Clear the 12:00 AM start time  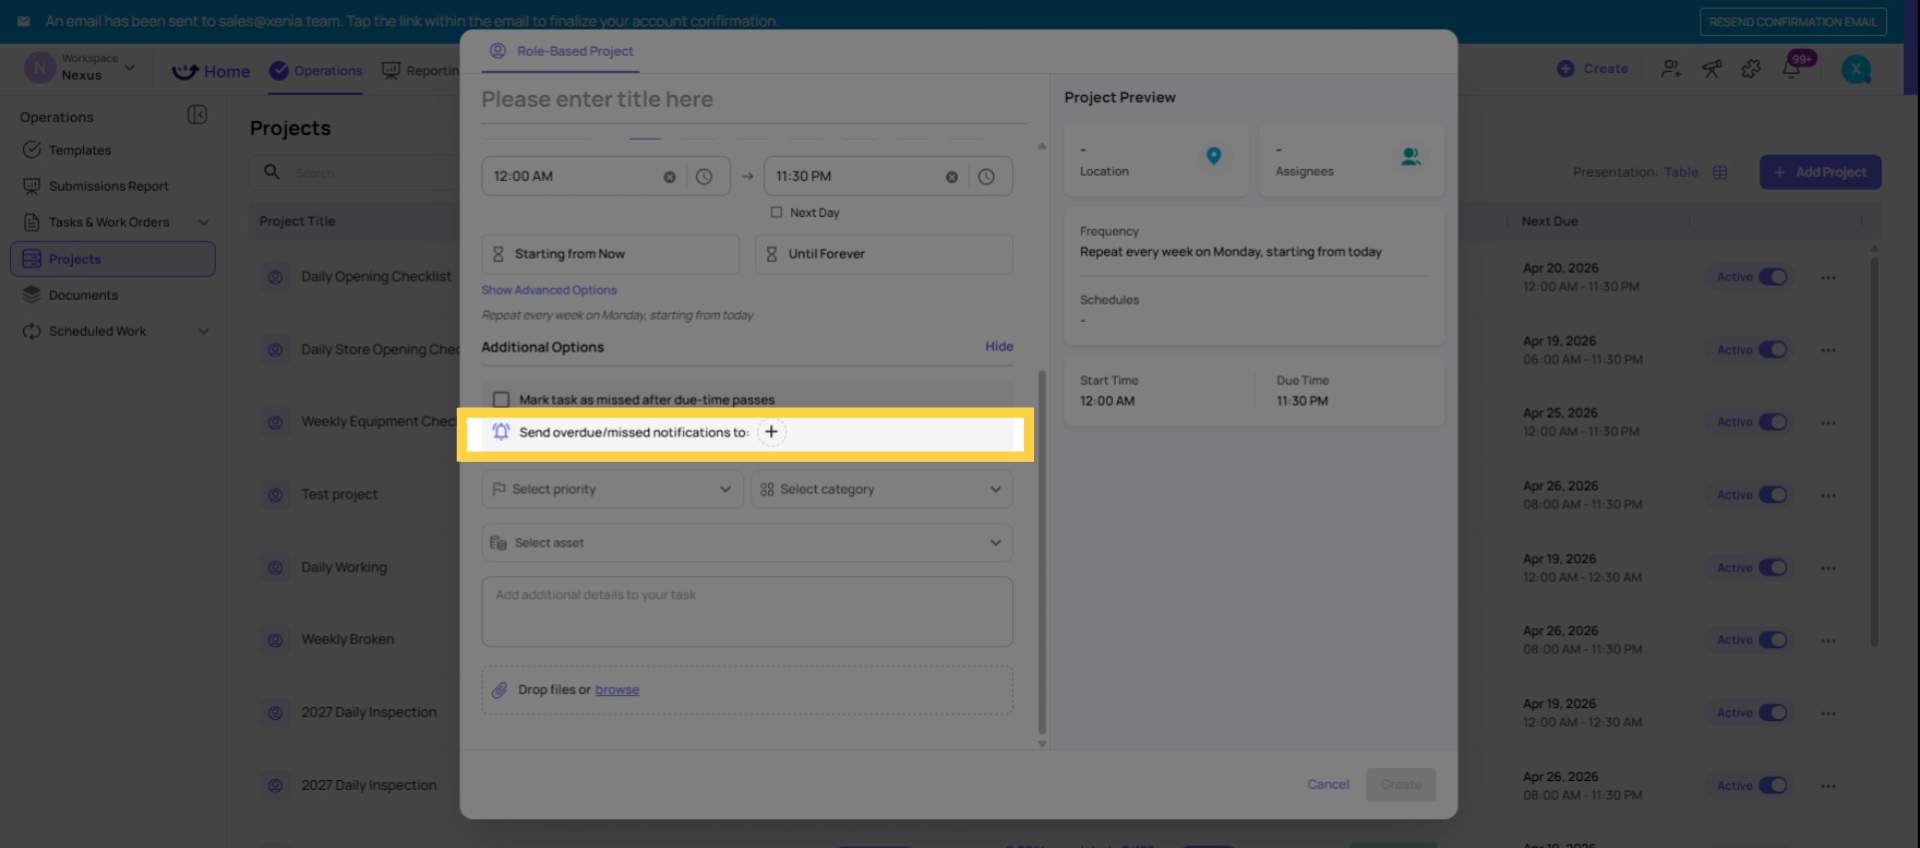[669, 177]
